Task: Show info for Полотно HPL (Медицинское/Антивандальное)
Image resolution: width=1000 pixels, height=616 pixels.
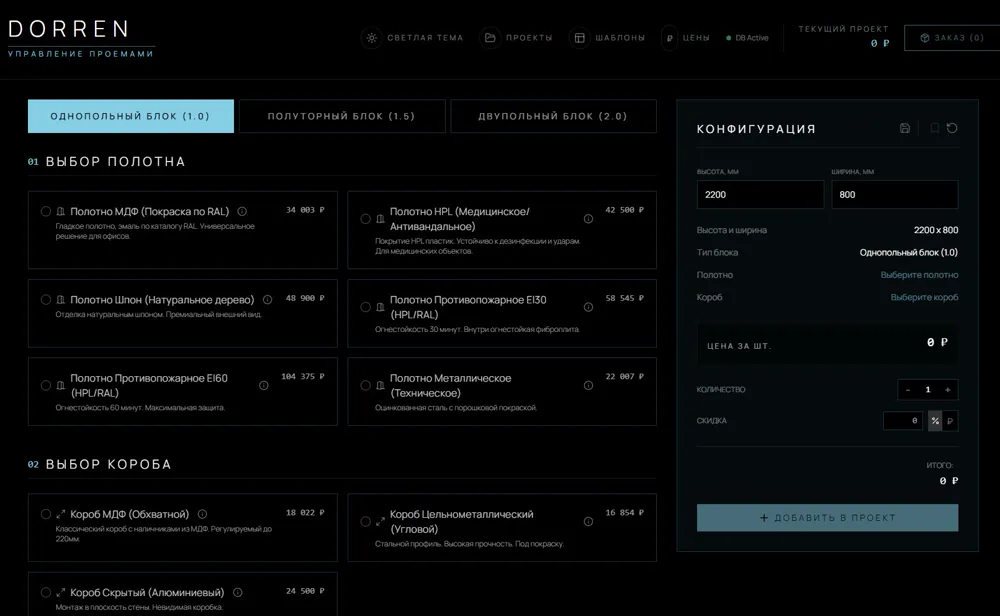Action: (588, 219)
